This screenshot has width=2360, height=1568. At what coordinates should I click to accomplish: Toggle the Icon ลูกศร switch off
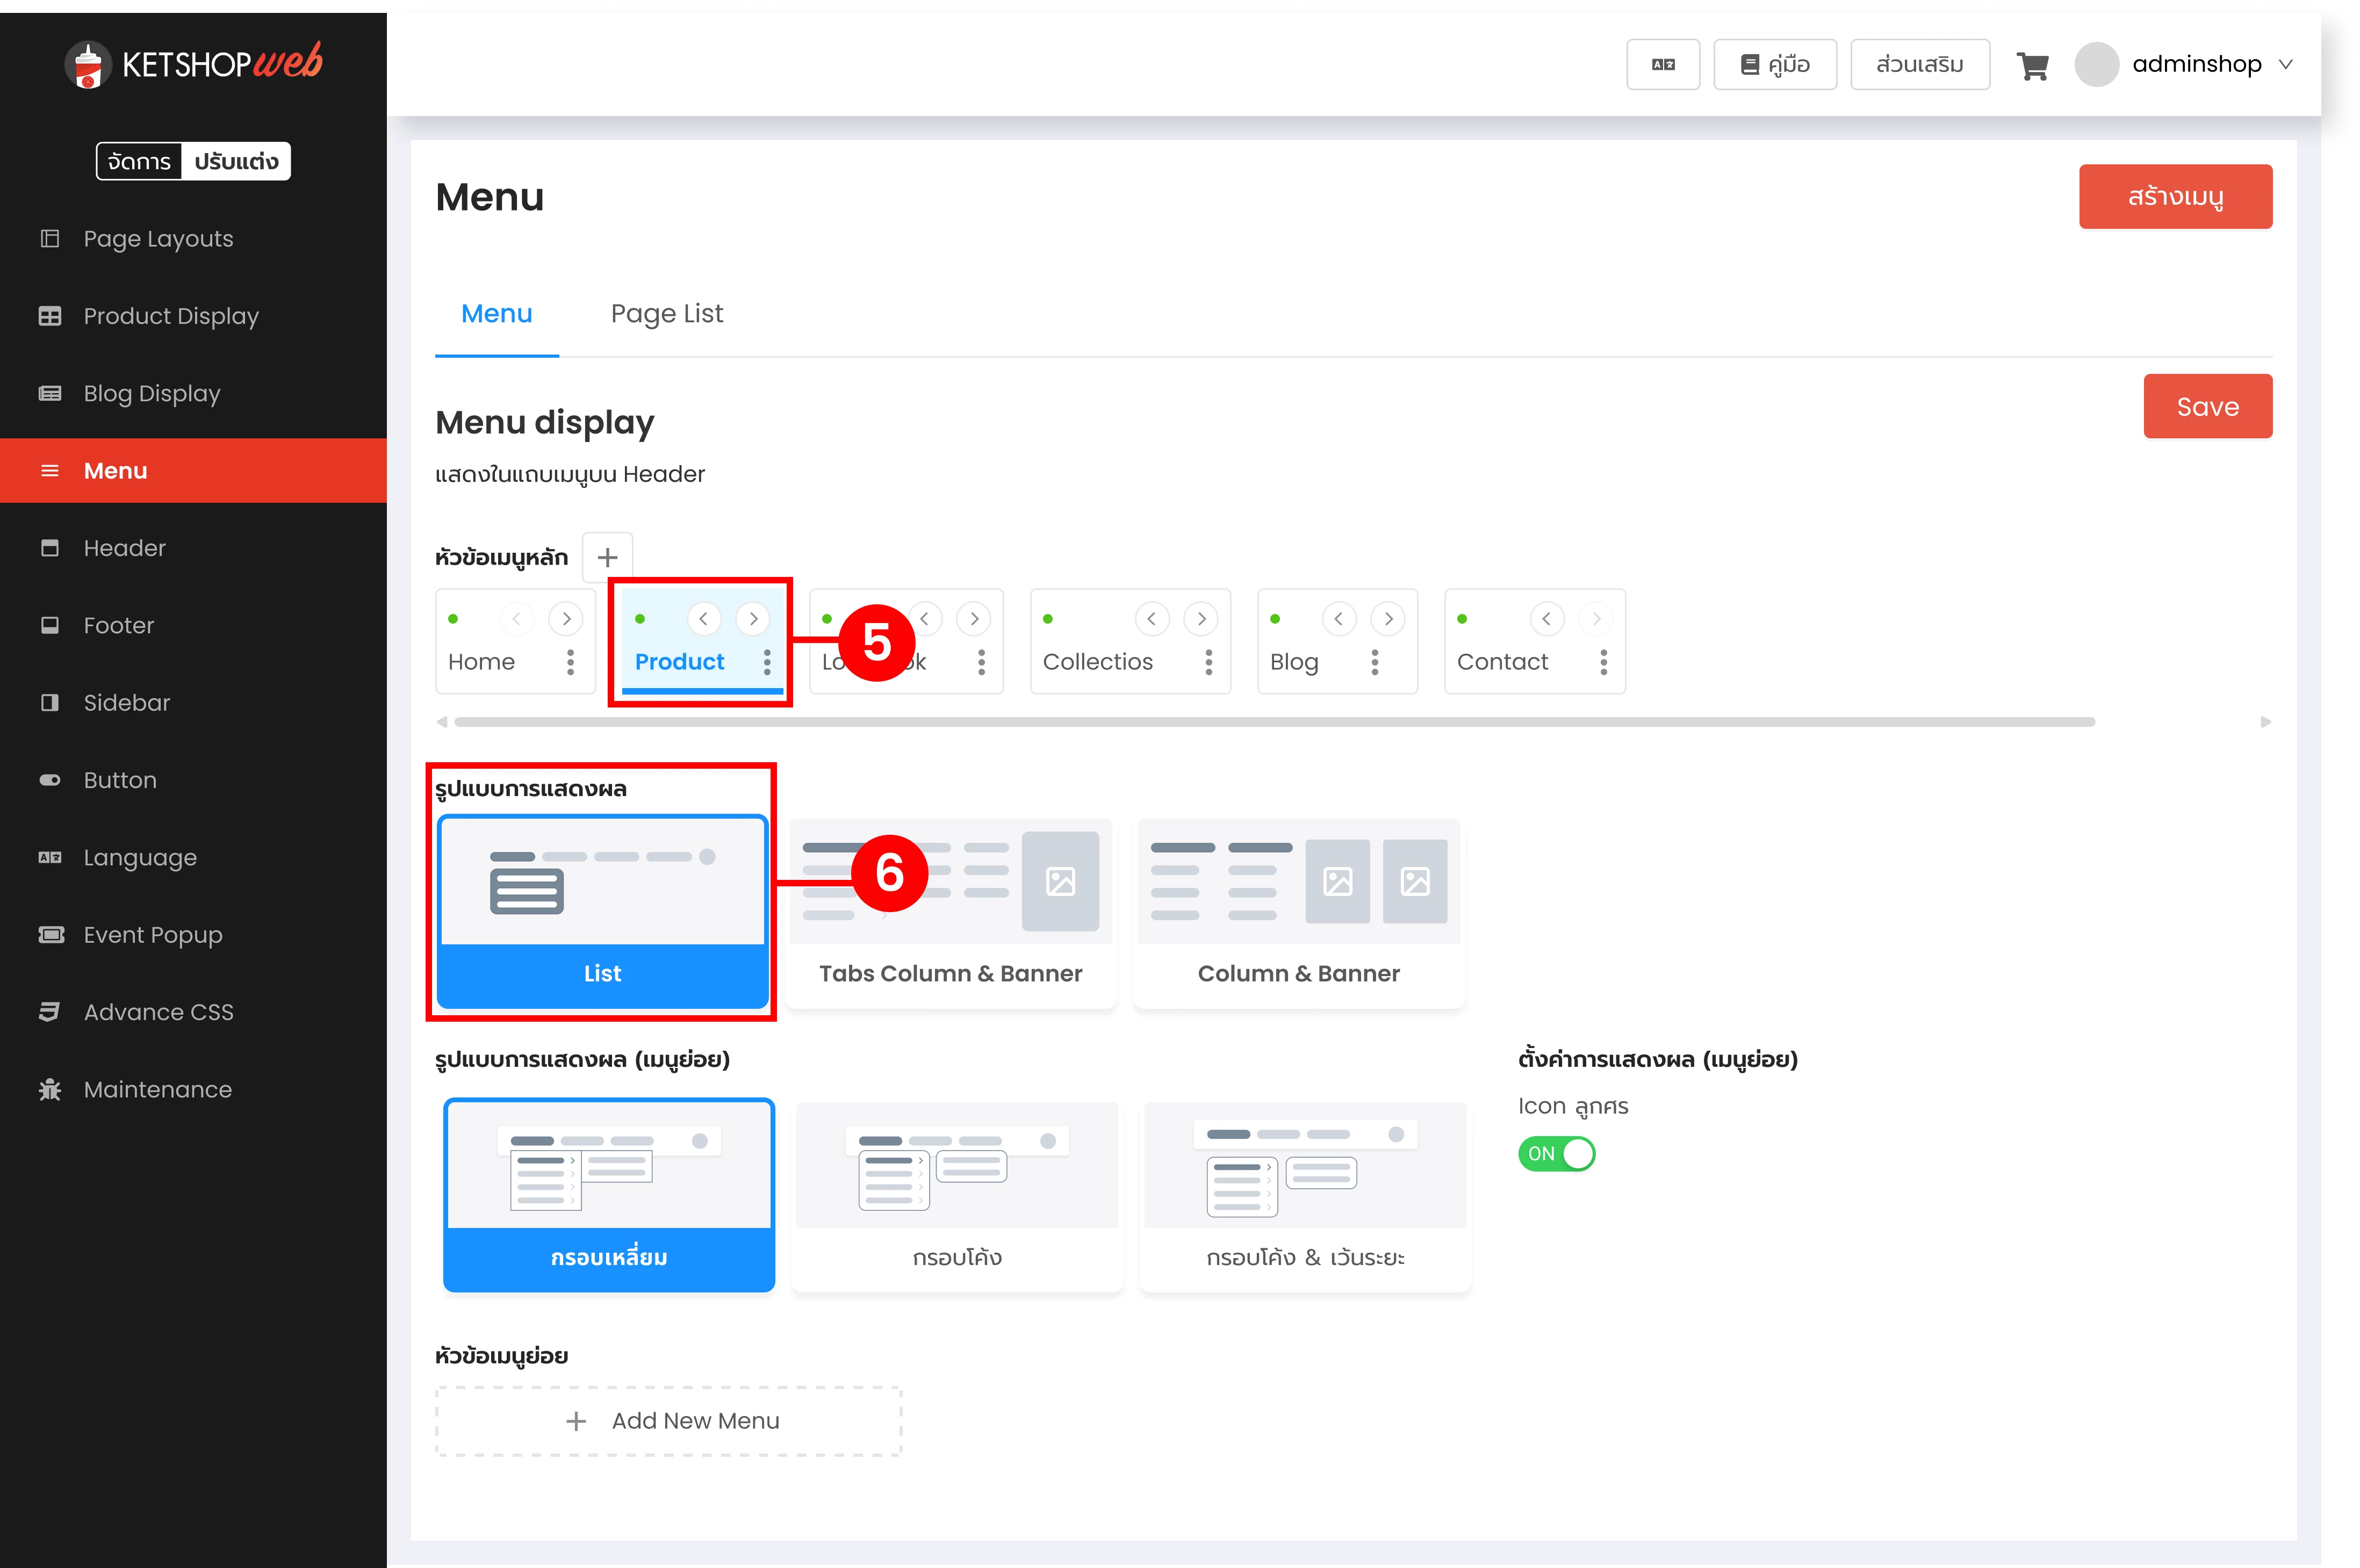pyautogui.click(x=1556, y=1154)
